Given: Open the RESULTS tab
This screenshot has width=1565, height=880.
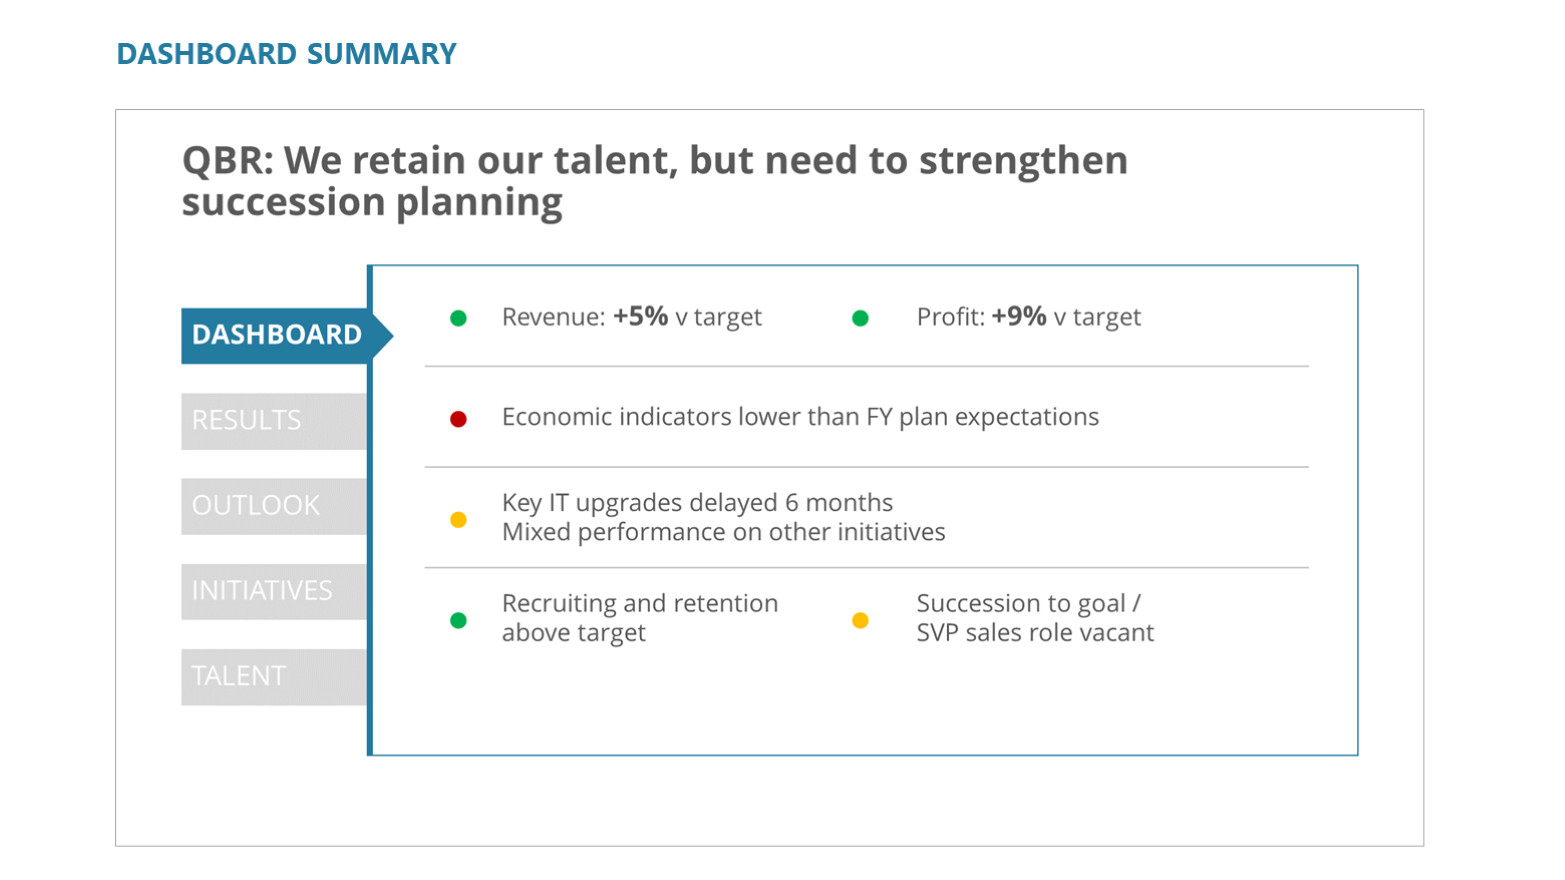Looking at the screenshot, I should (x=273, y=421).
